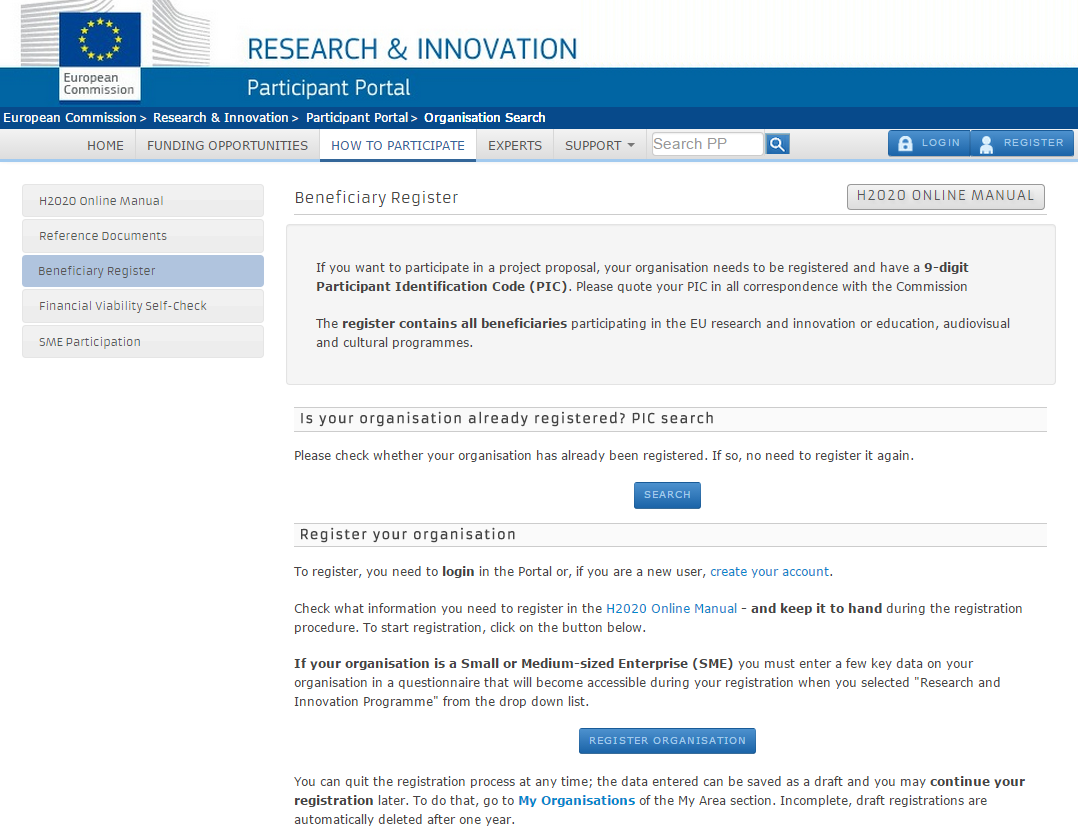Follow the create your account link

click(769, 571)
